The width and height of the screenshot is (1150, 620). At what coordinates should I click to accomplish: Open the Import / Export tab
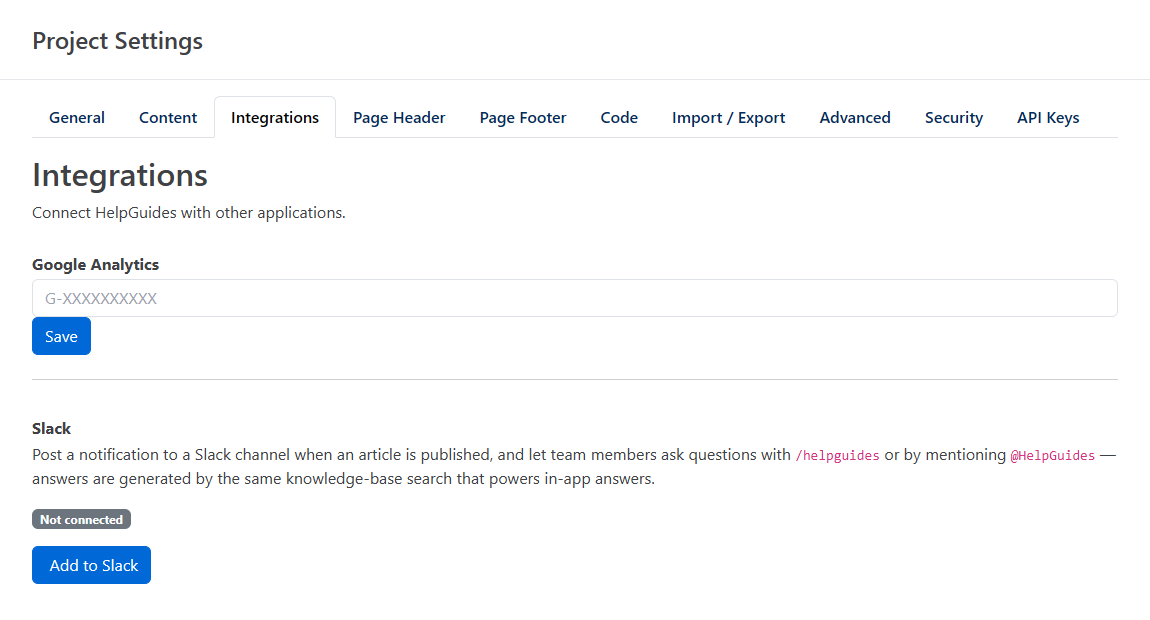click(728, 117)
